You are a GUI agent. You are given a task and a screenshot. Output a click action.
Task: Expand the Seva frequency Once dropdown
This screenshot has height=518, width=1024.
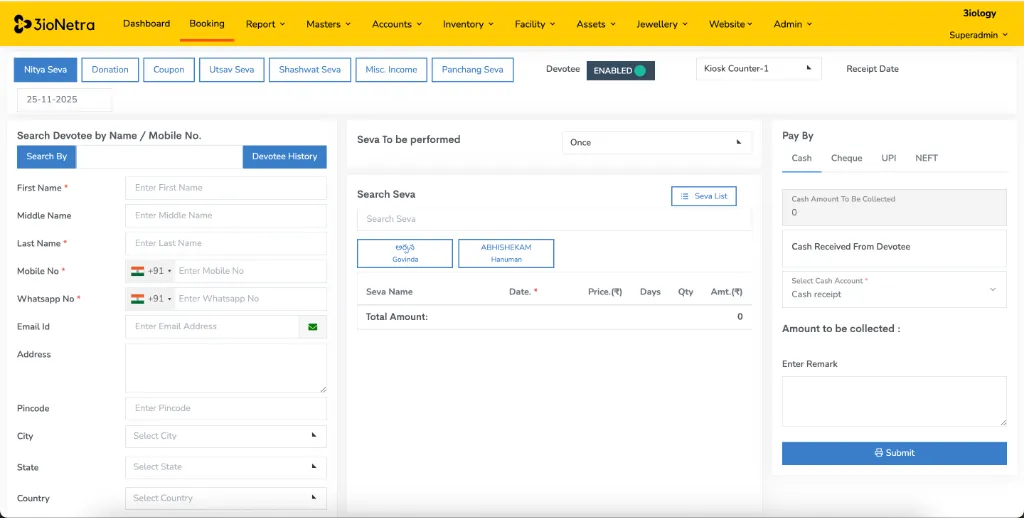656,142
